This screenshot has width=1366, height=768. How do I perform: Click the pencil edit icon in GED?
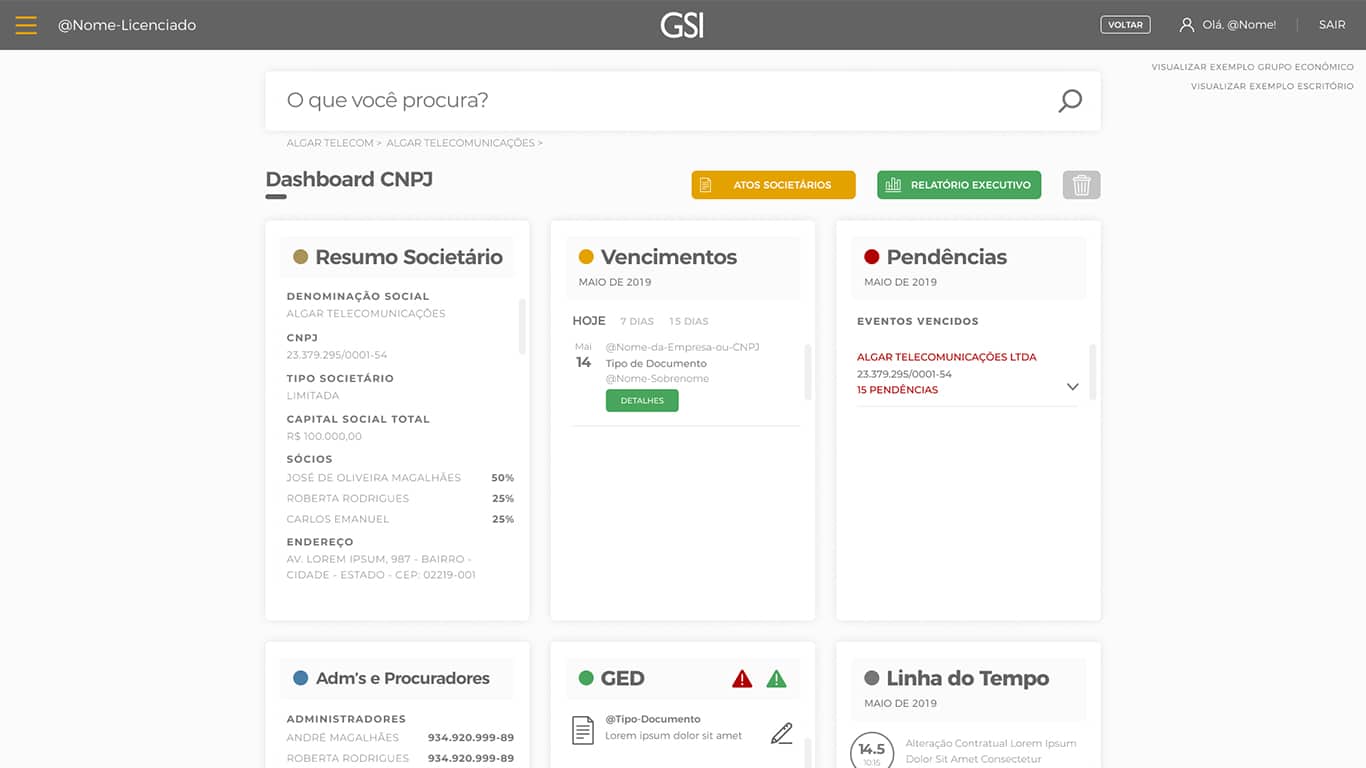pyautogui.click(x=781, y=733)
